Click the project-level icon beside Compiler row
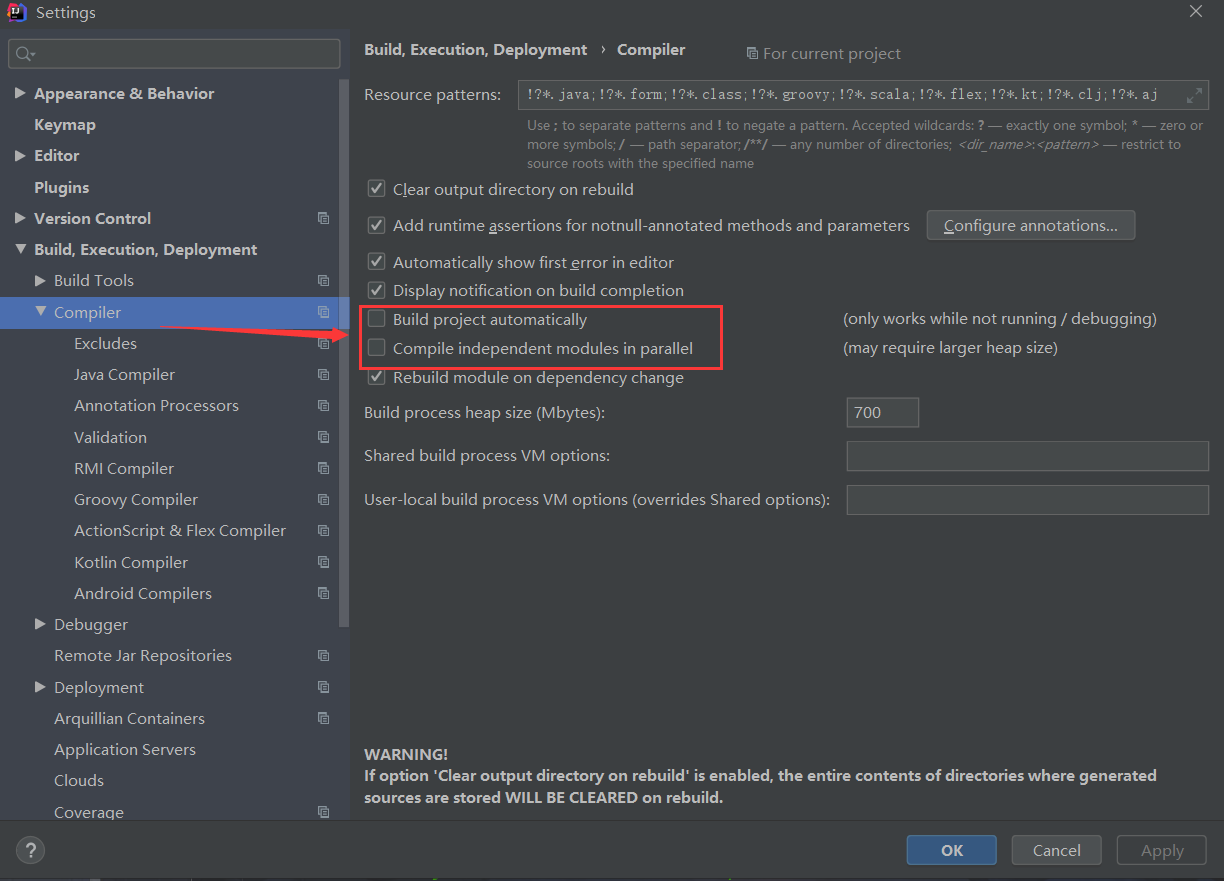1224x881 pixels. click(323, 312)
